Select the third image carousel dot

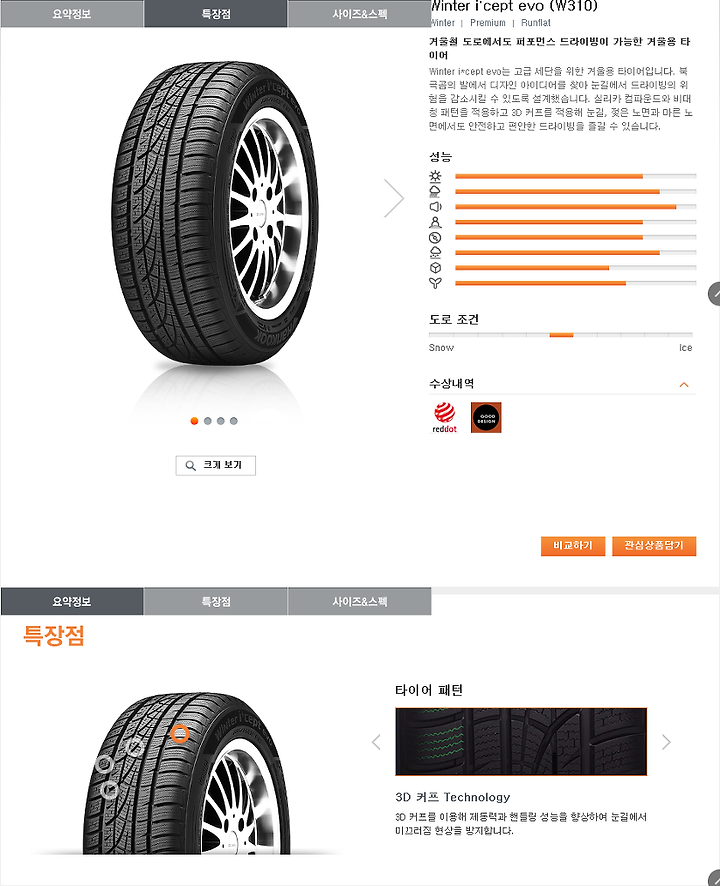pos(220,421)
